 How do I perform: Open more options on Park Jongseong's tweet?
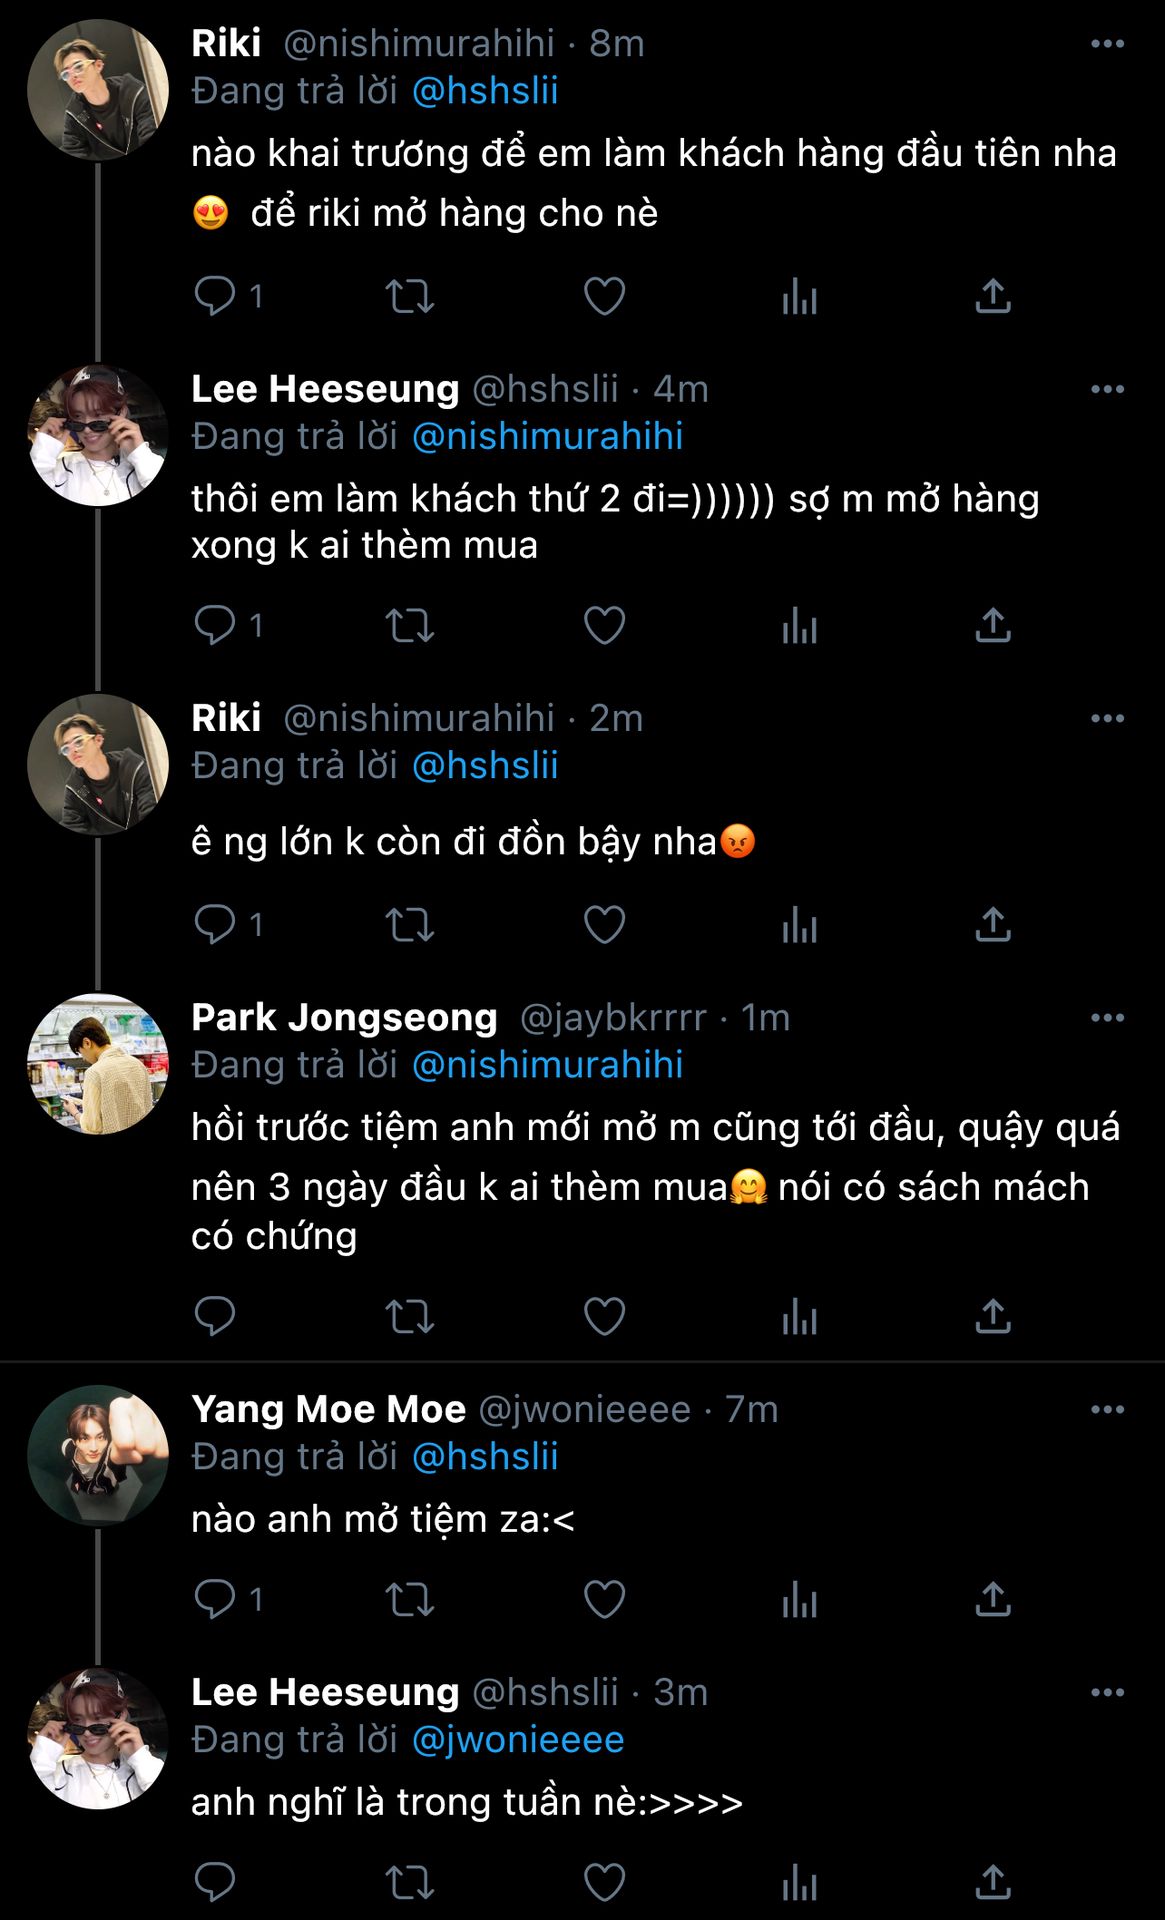1107,1018
